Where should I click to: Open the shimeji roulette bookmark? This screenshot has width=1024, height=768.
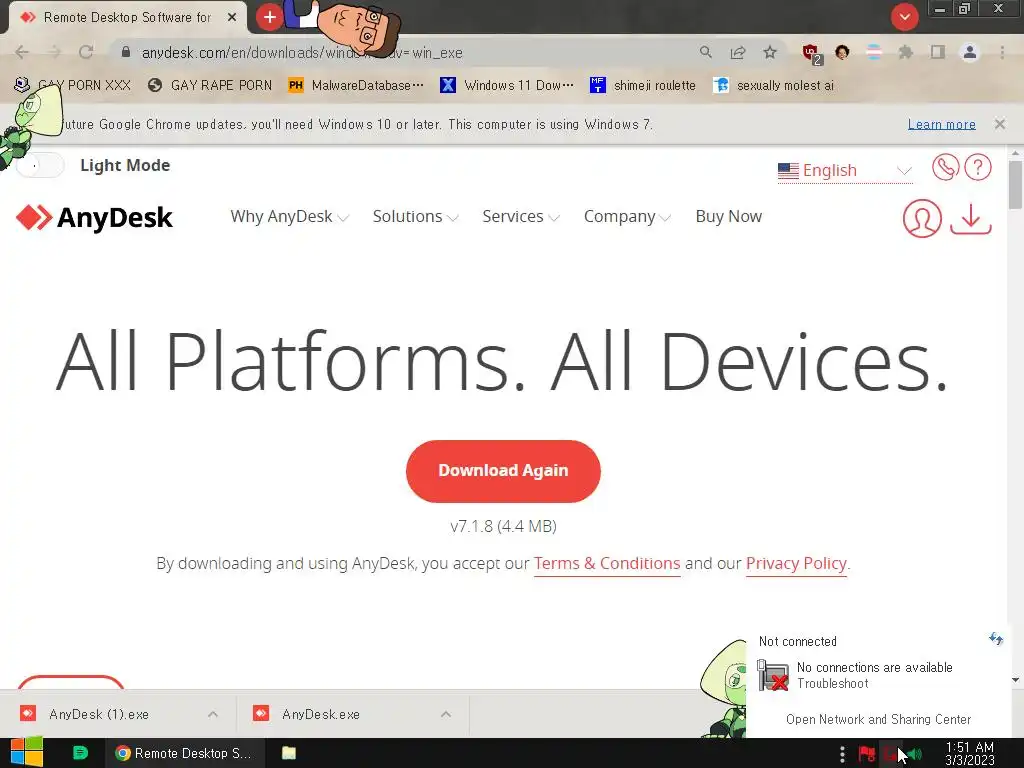[643, 85]
